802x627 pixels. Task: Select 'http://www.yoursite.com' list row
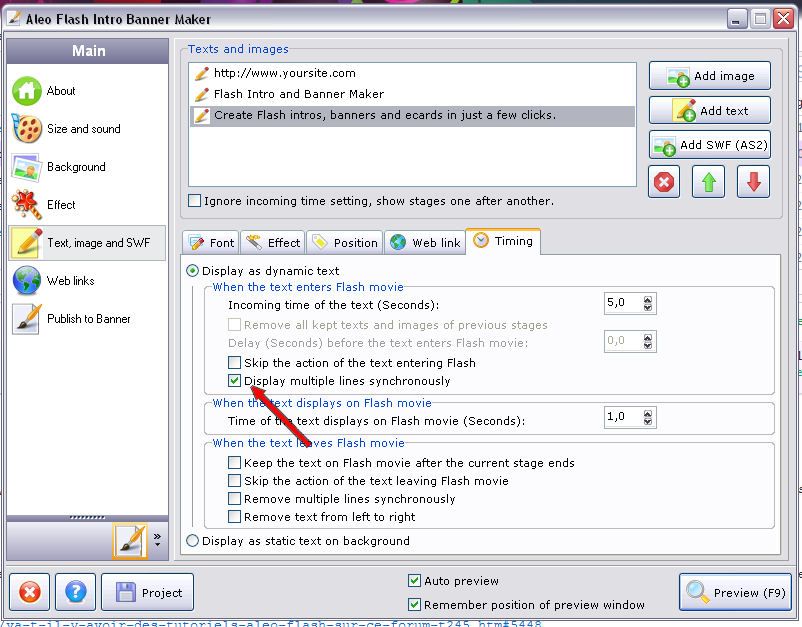click(x=413, y=73)
